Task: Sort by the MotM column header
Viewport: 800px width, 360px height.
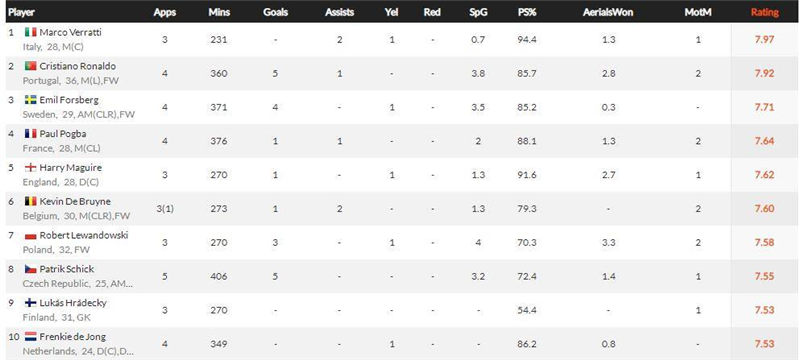Action: pos(697,12)
